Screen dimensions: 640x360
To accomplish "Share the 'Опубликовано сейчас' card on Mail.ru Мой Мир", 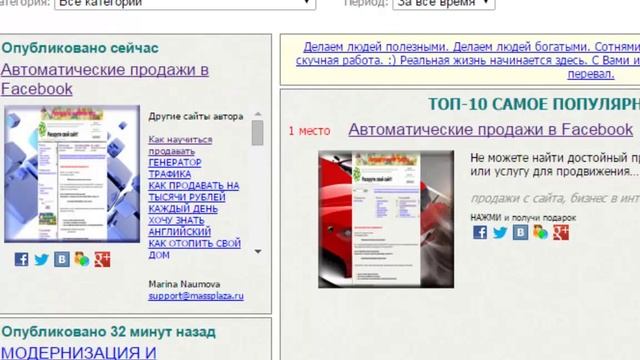I will click(x=82, y=259).
